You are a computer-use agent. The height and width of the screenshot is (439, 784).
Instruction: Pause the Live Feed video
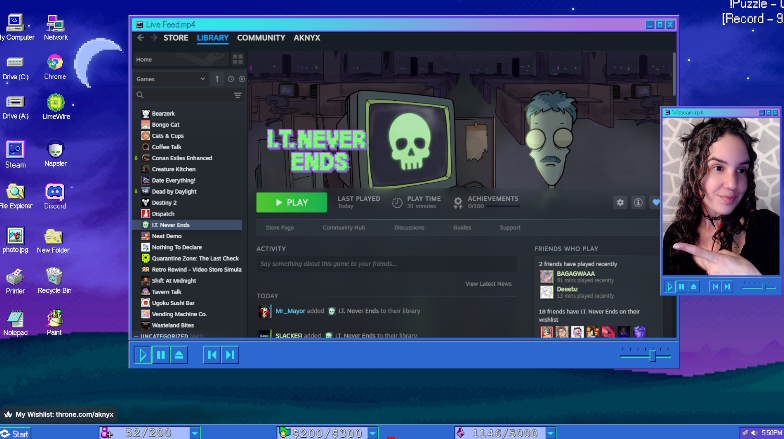tap(161, 355)
